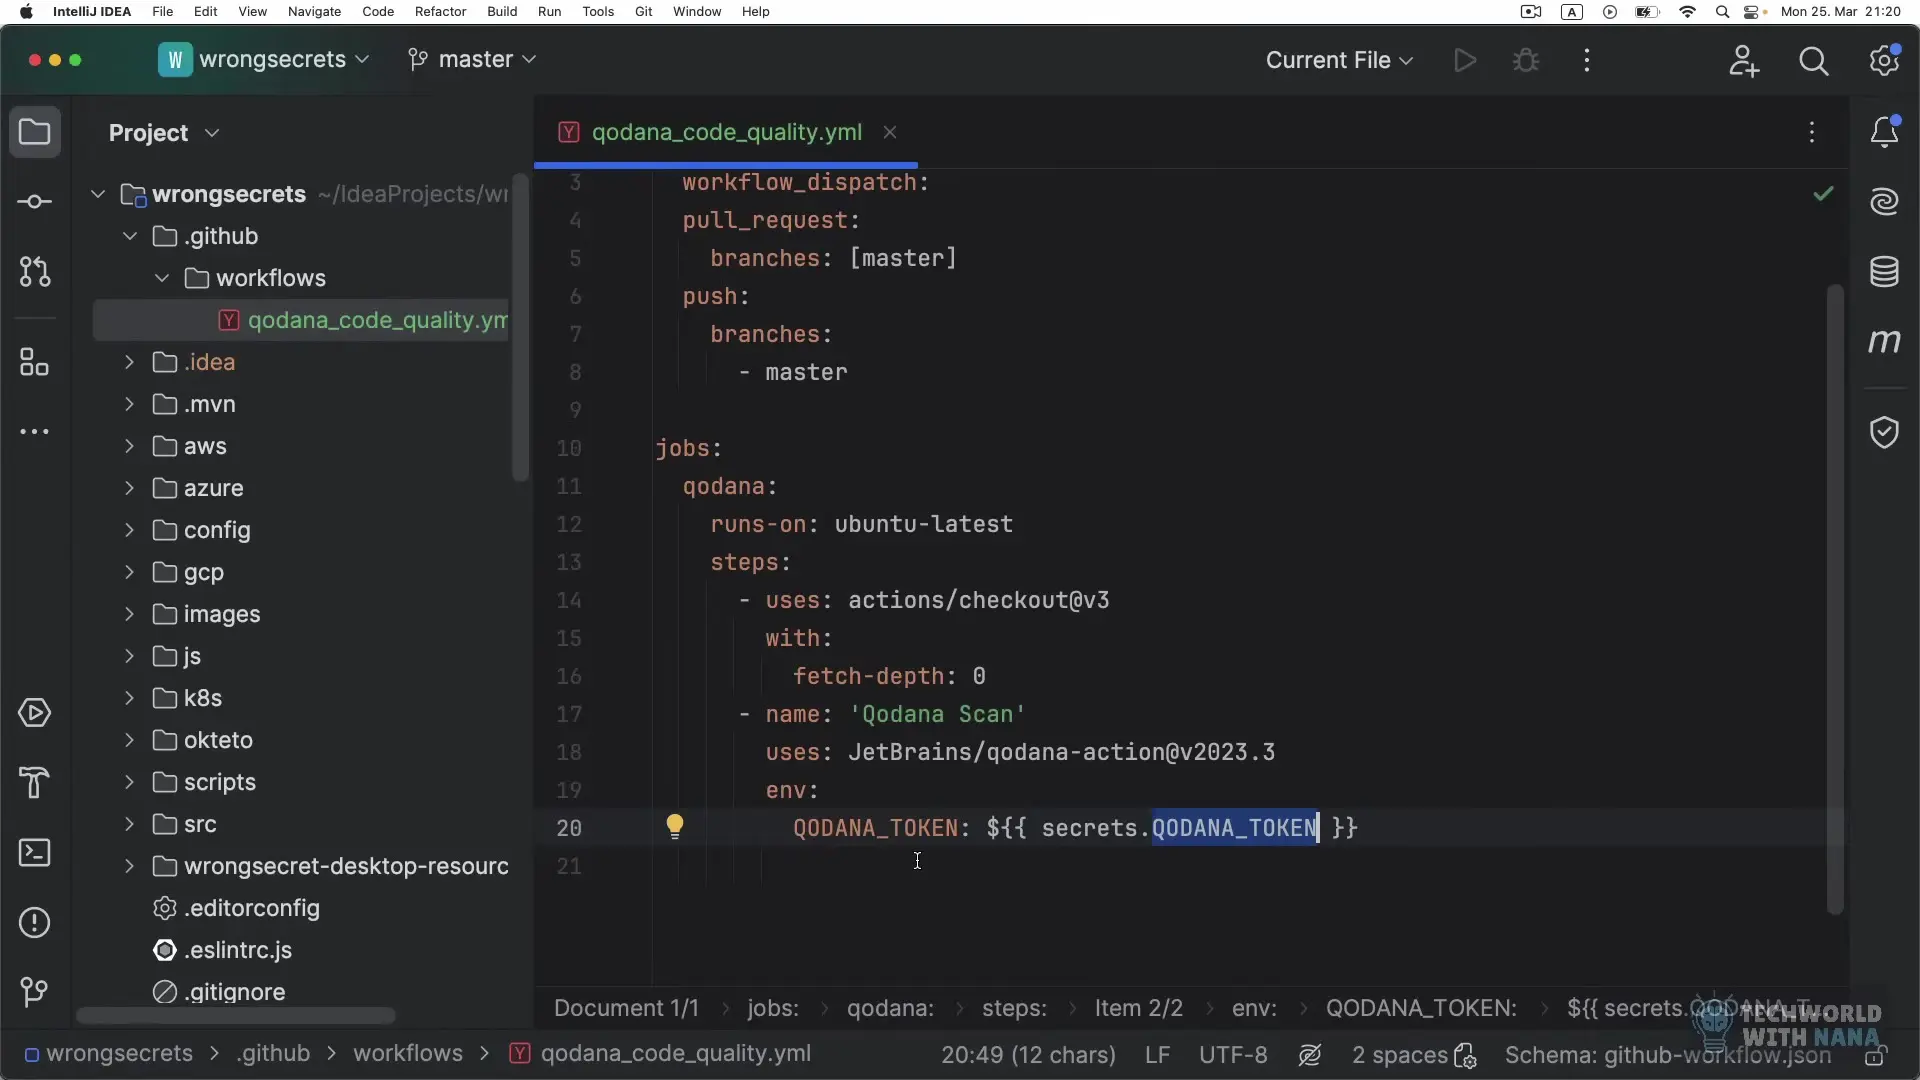Viewport: 1920px width, 1080px height.
Task: Click the project tree horizontal scrollbar
Action: (x=236, y=1016)
